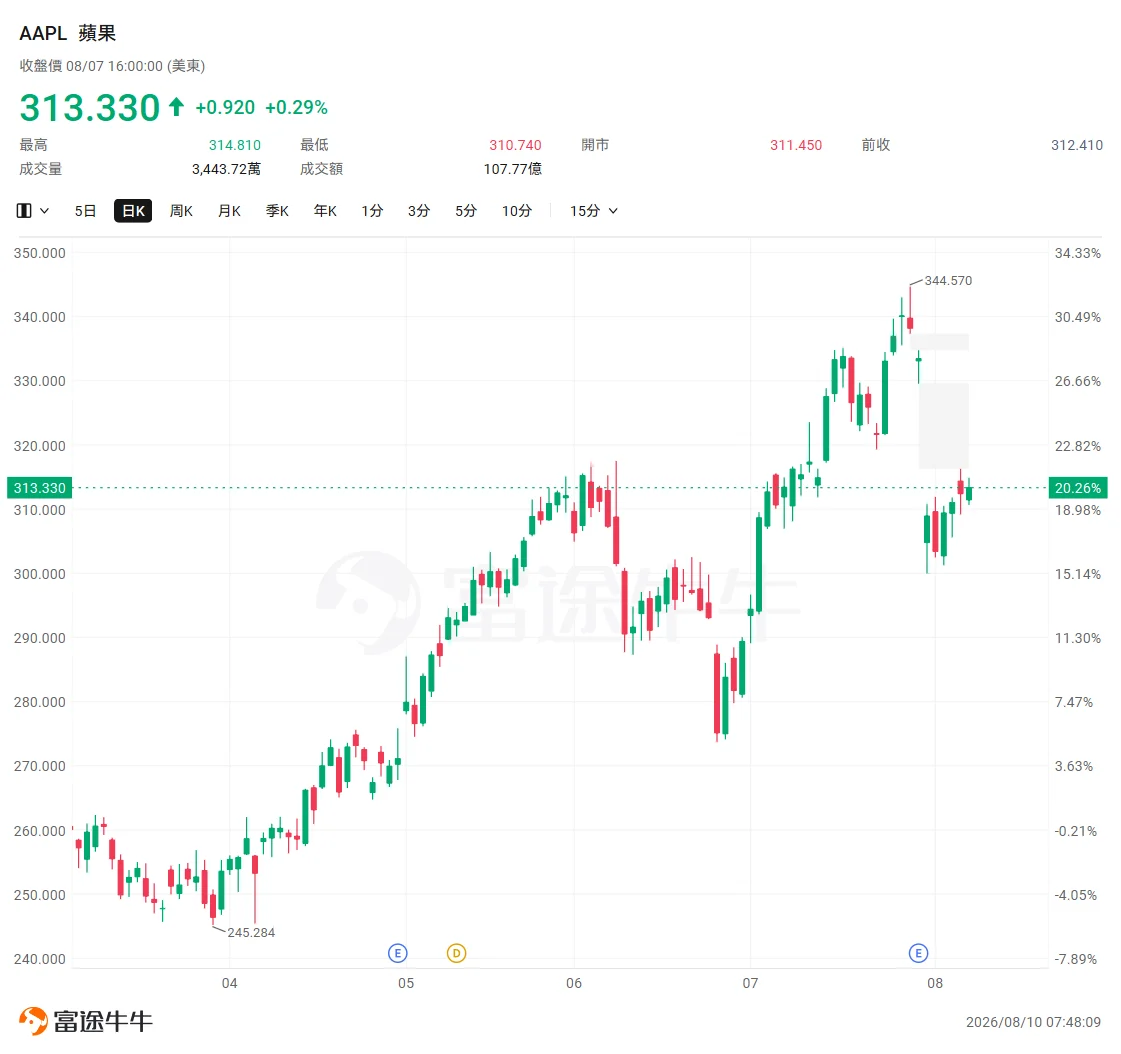Click the blue earnings E marker near 05
1121x1054 pixels.
397,953
